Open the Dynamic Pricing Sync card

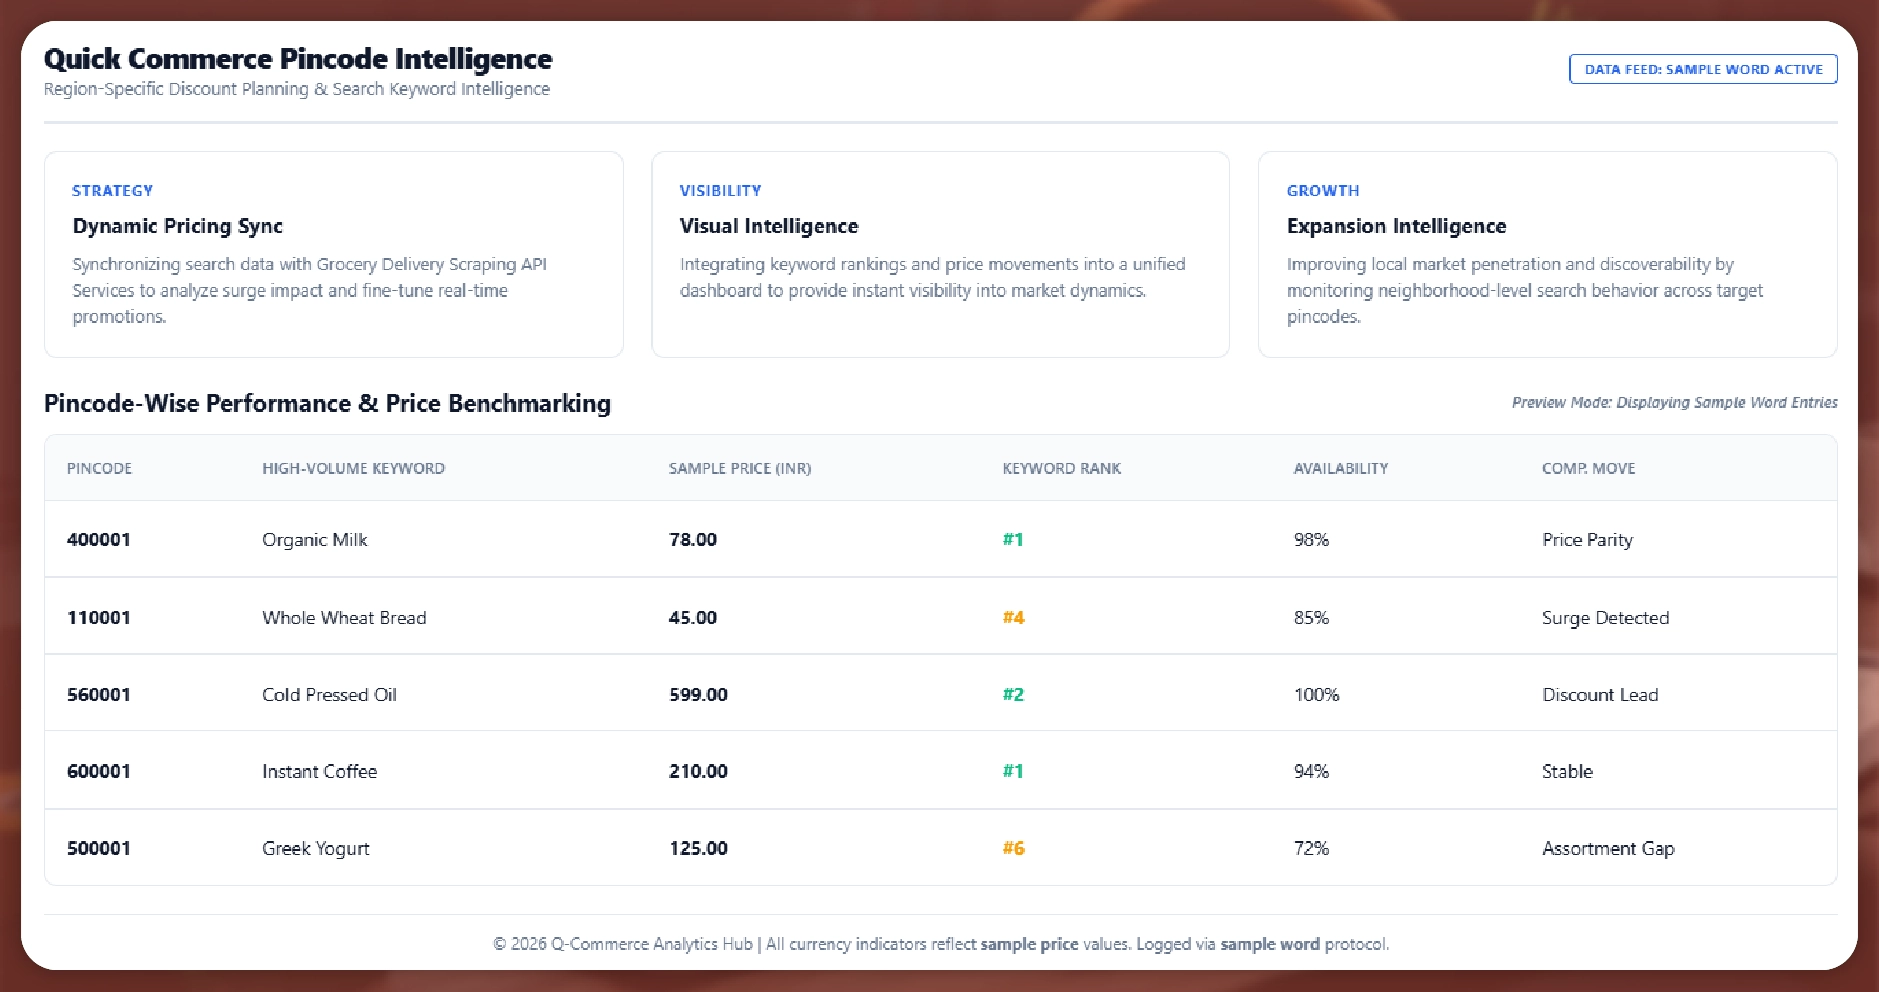click(333, 254)
